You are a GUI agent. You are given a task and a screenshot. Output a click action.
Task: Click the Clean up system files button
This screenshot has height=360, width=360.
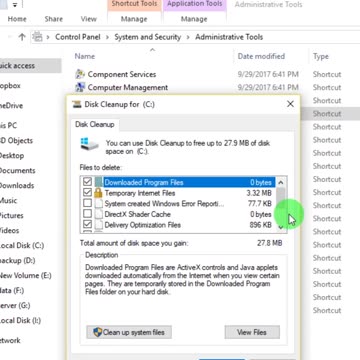pos(129,332)
